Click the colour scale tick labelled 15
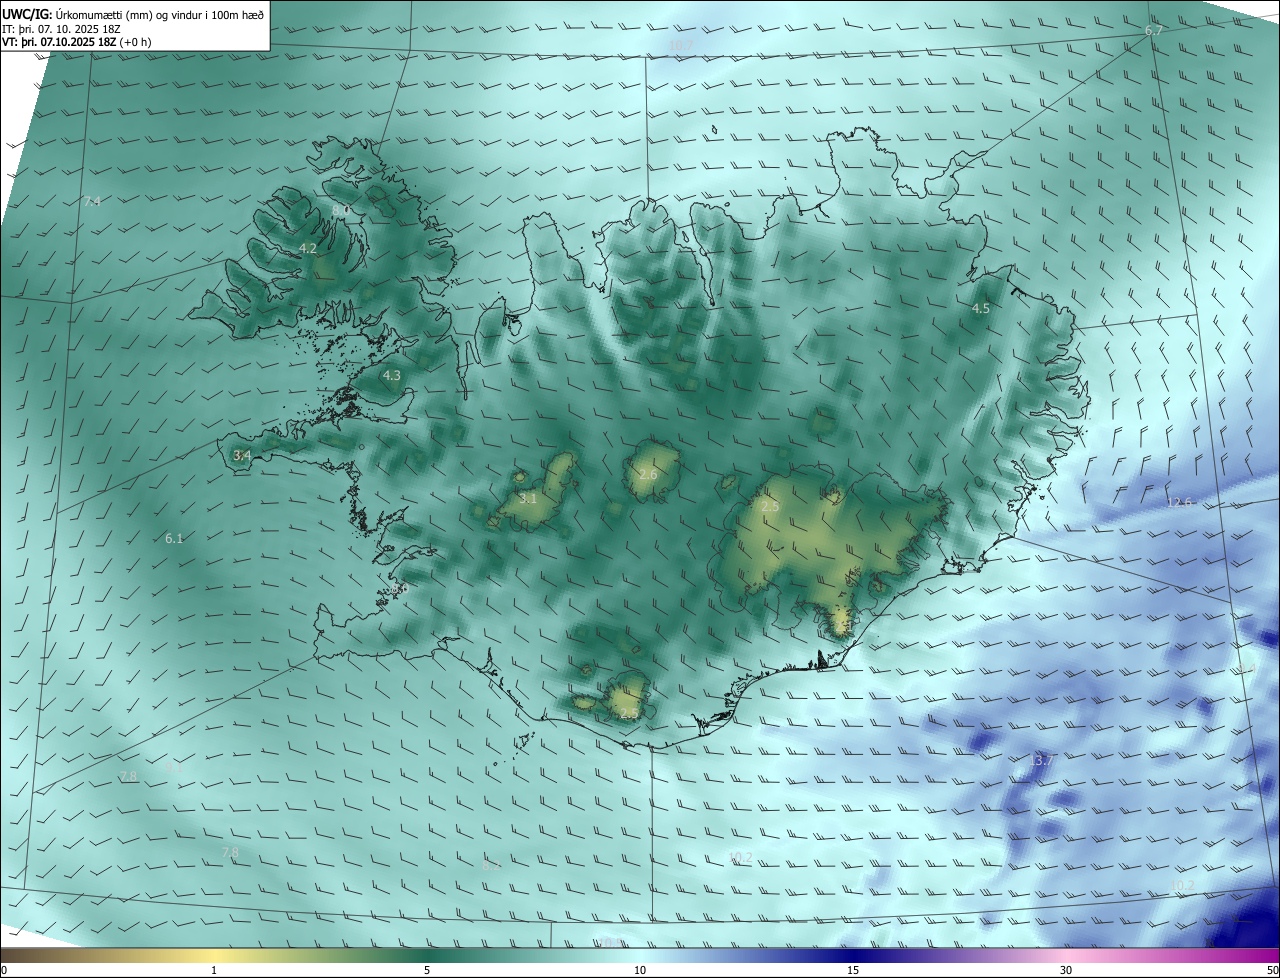The width and height of the screenshot is (1280, 978). tap(853, 970)
